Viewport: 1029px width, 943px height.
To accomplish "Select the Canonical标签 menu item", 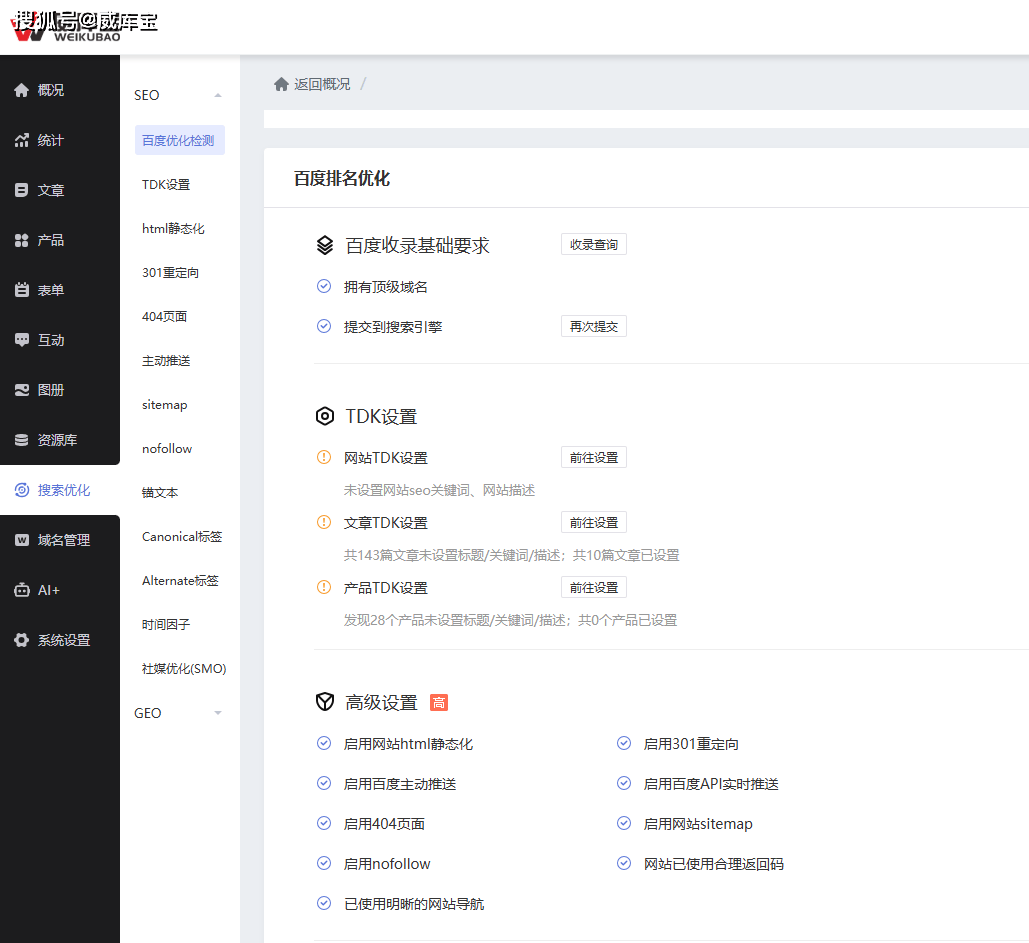I will coord(182,537).
